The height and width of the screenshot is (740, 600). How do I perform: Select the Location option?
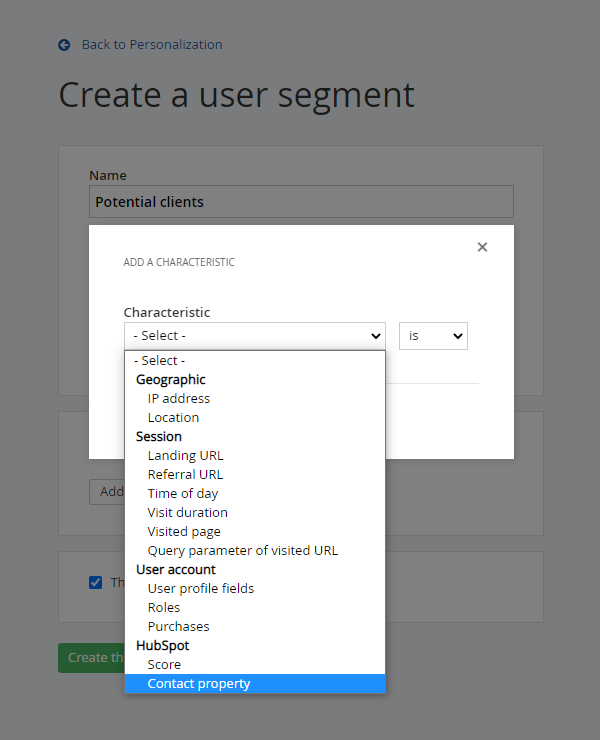point(173,418)
